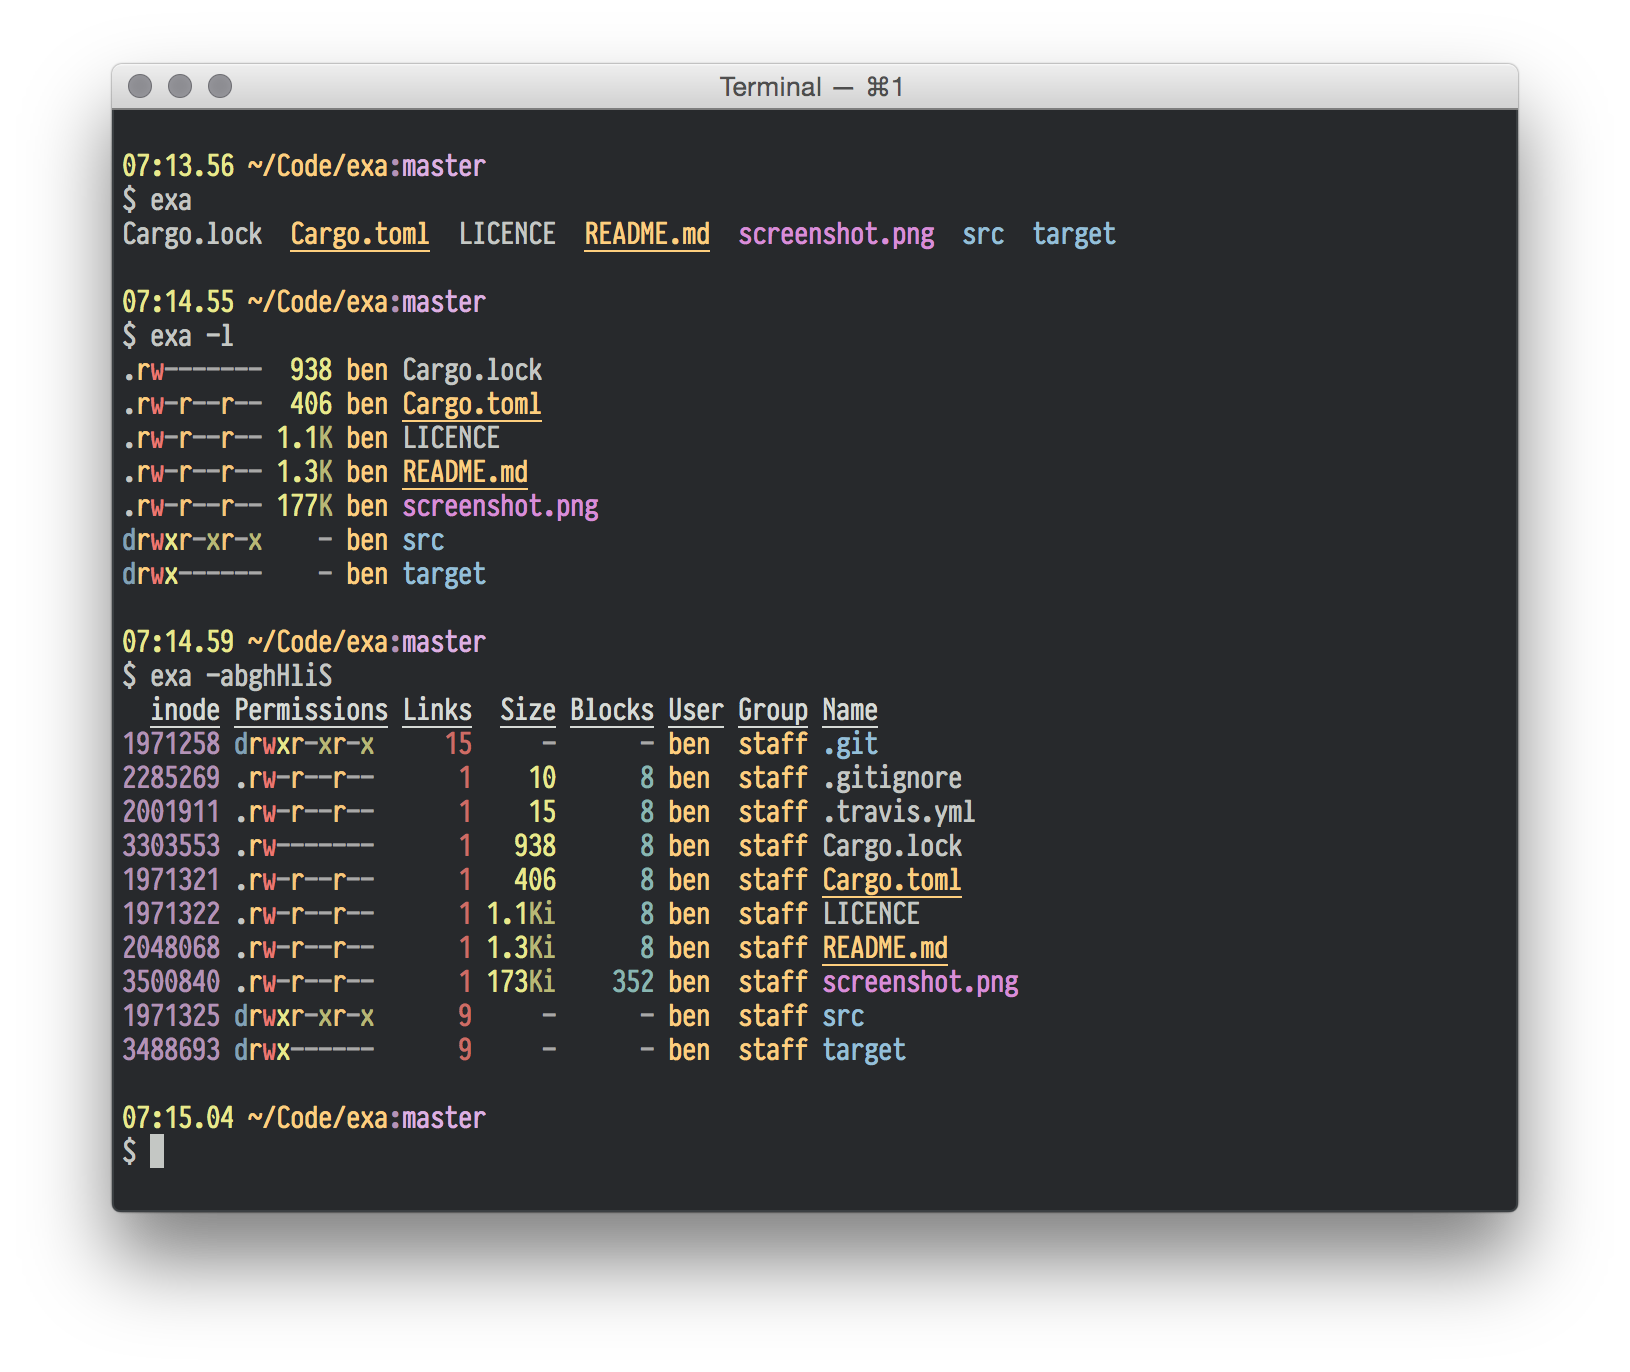Image resolution: width=1630 pixels, height=1372 pixels.
Task: Click the 177K file size value
Action: 304,506
